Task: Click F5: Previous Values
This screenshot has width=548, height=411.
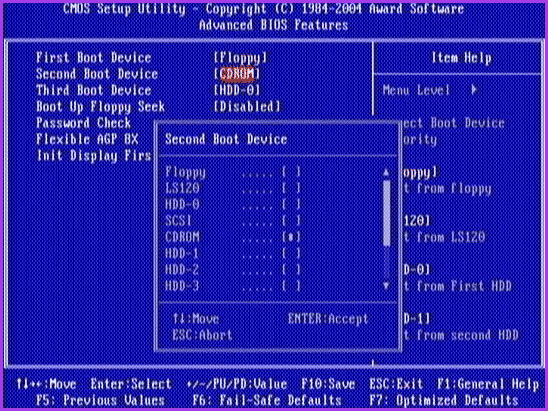Action: pyautogui.click(x=101, y=400)
